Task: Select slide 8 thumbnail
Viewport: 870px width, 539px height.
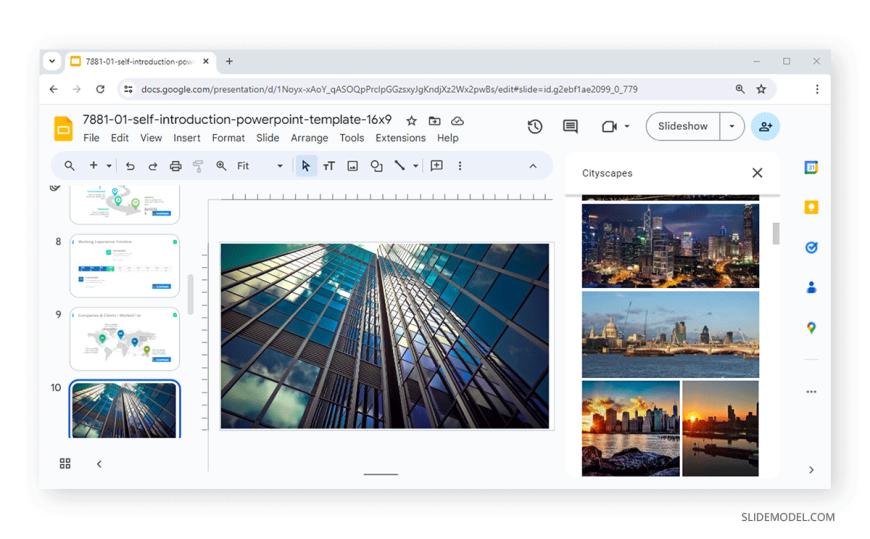Action: click(124, 266)
